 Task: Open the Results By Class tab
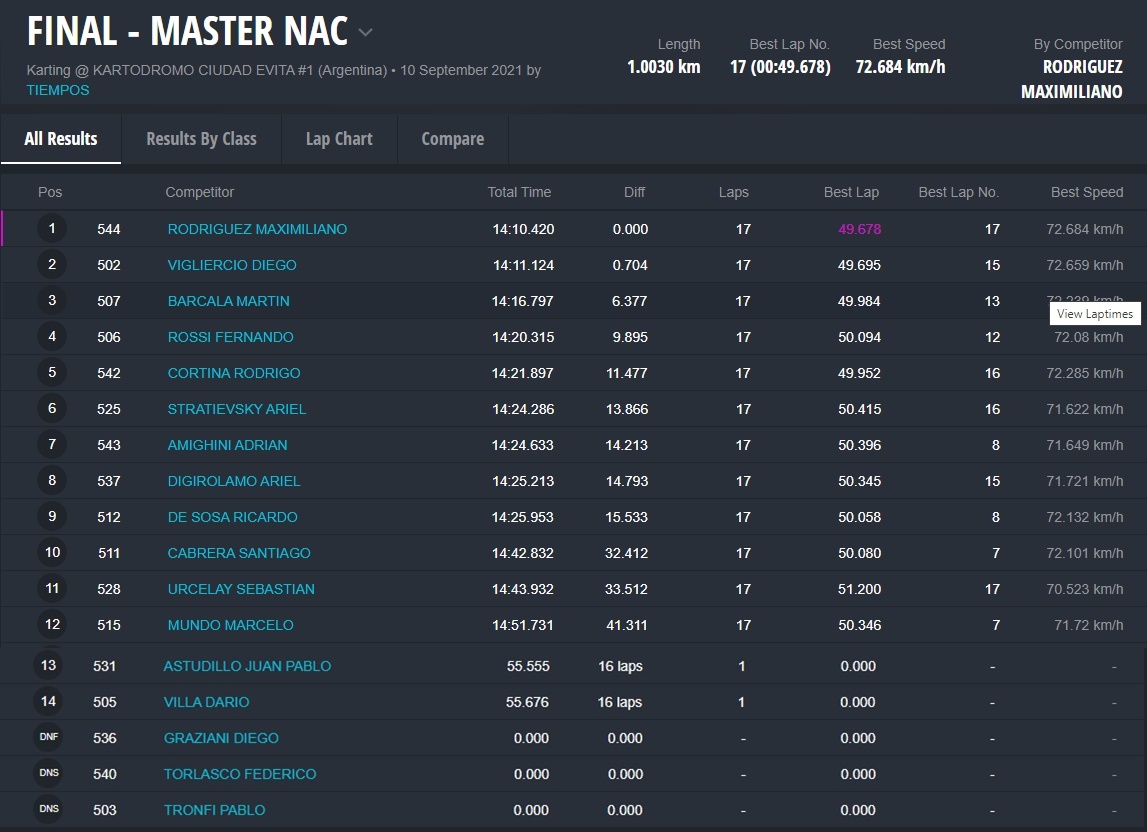tap(201, 139)
